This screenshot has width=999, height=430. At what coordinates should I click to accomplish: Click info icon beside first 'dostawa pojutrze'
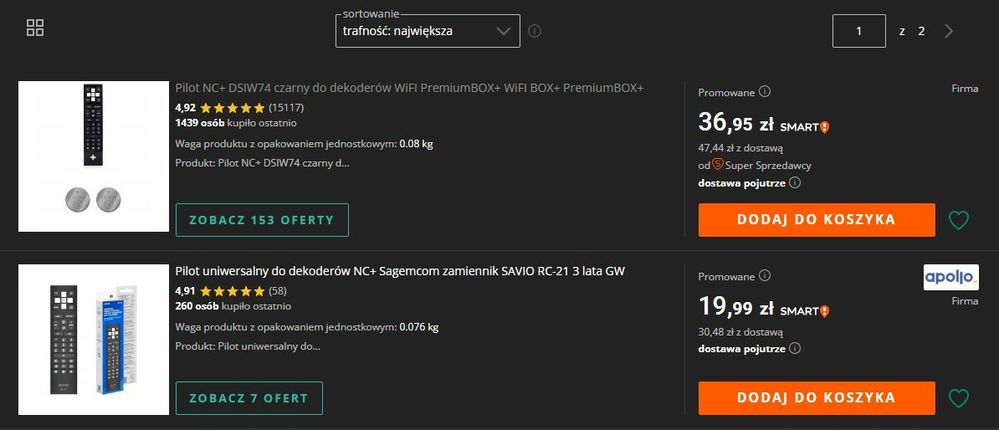coord(796,183)
